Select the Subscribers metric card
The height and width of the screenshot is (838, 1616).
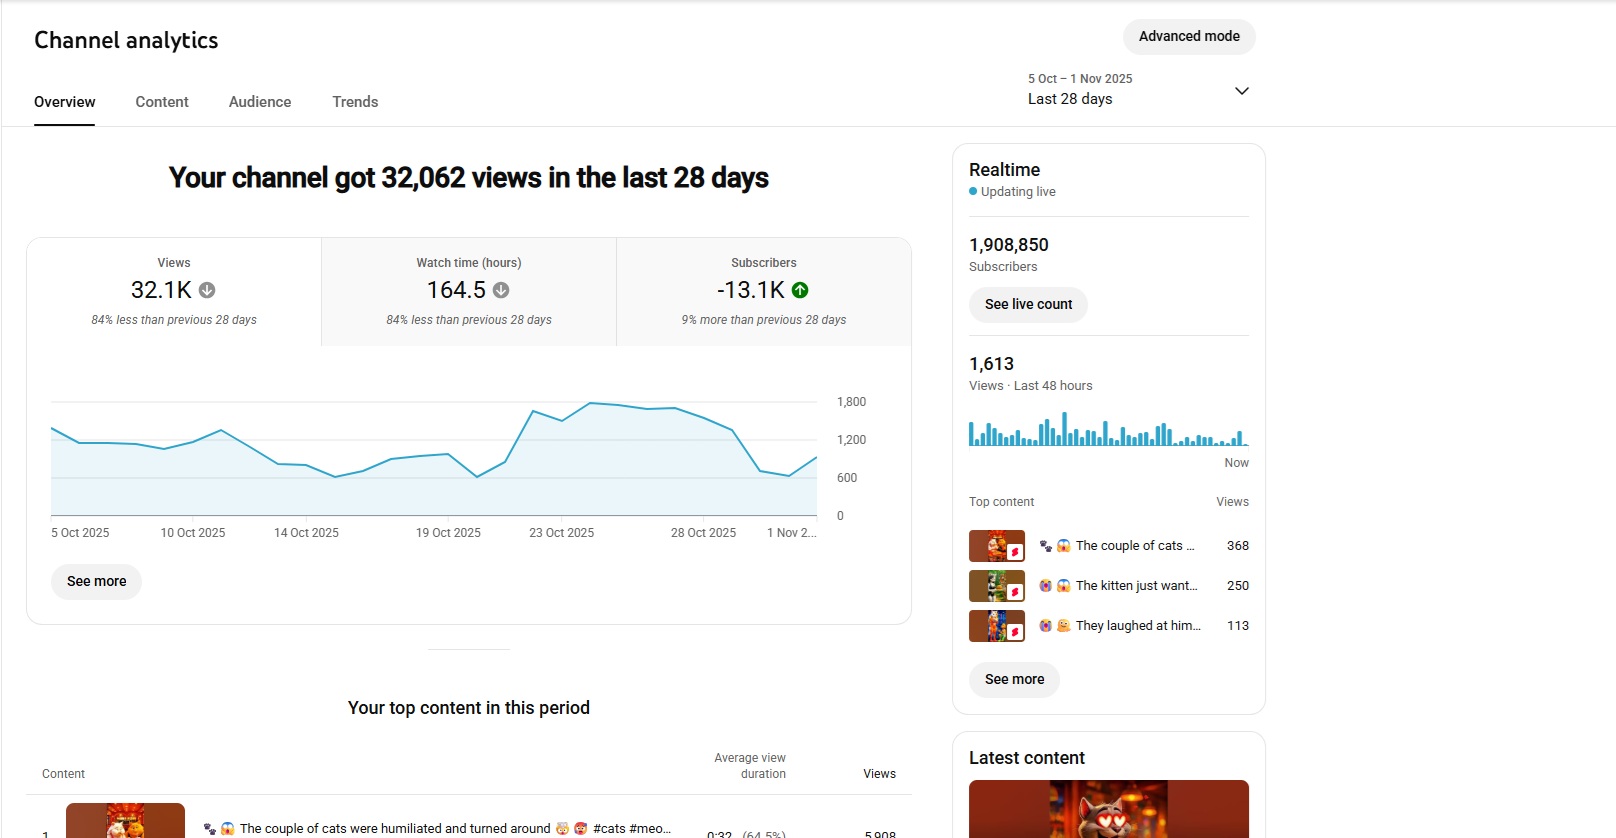pyautogui.click(x=763, y=291)
